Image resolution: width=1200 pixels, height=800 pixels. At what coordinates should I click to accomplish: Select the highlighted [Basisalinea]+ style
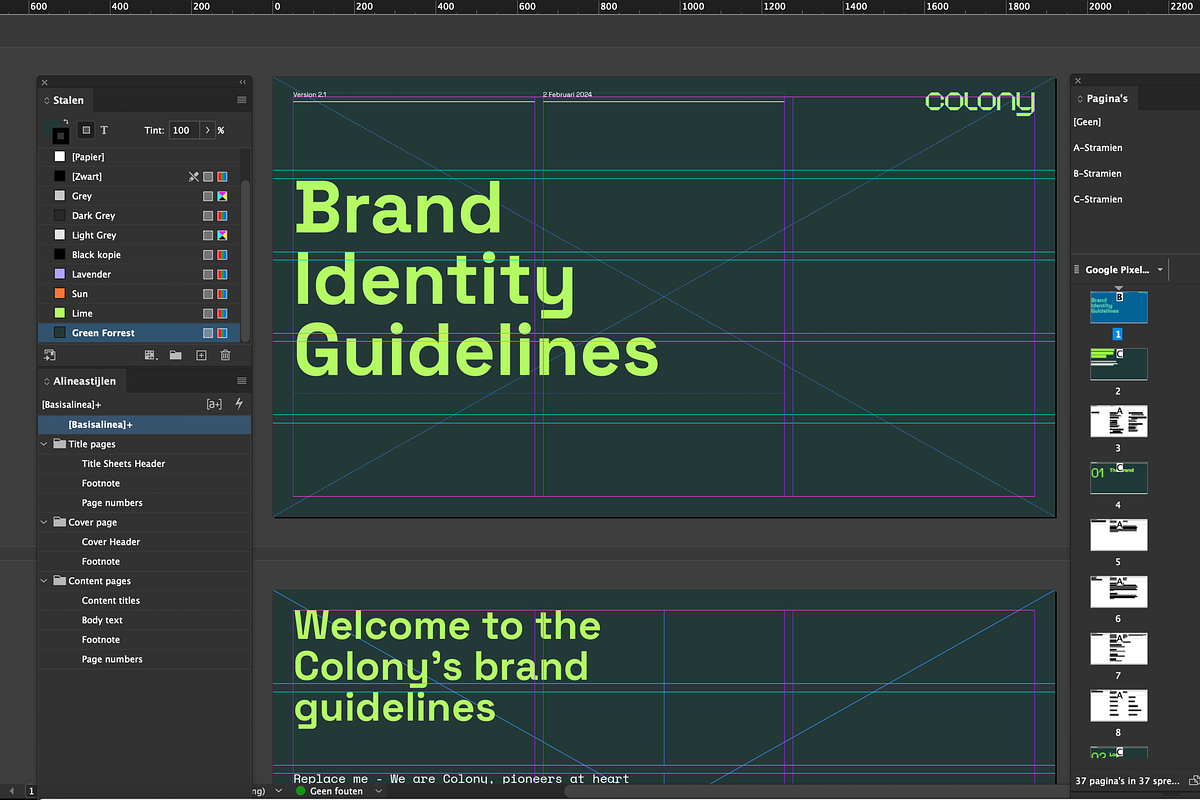(x=144, y=425)
